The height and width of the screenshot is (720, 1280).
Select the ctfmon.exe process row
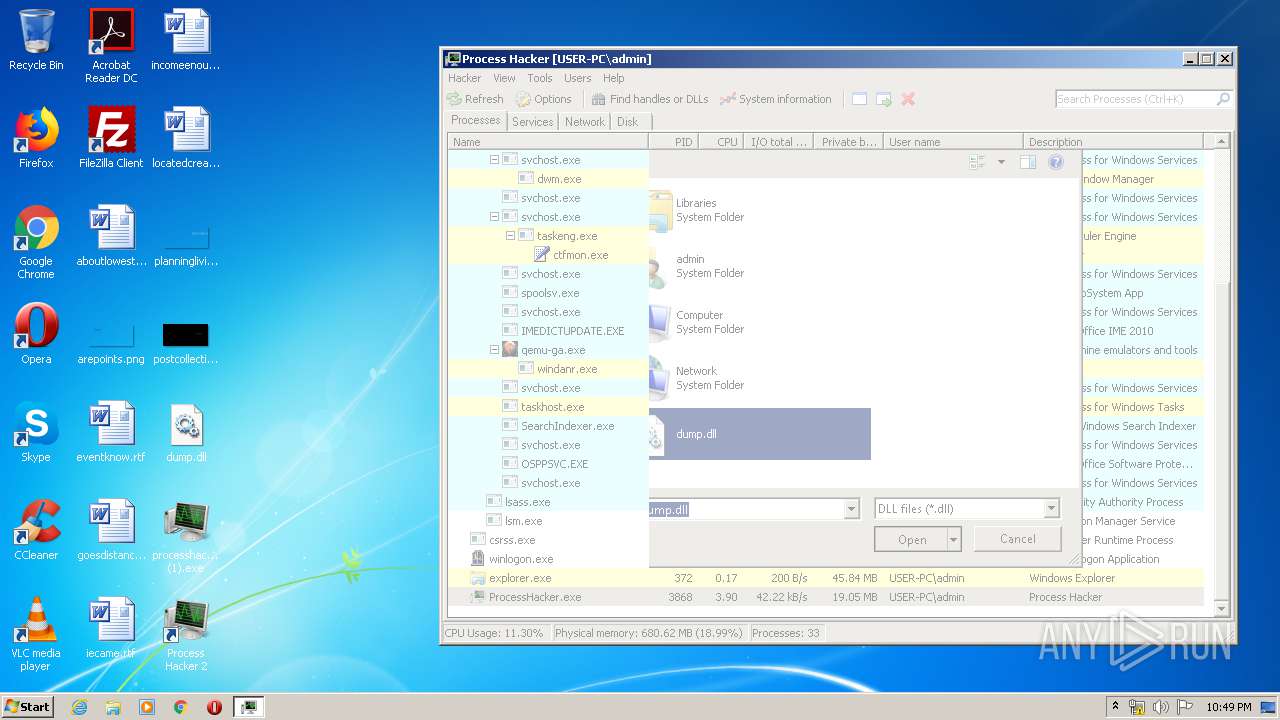548,255
